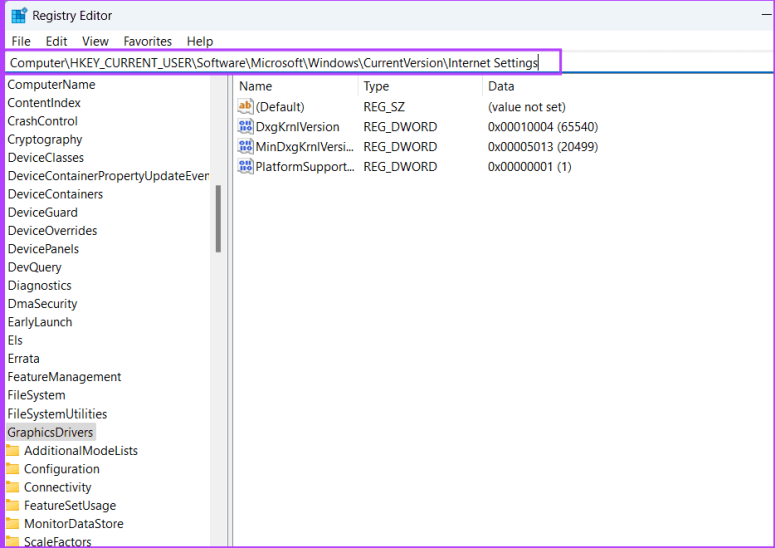This screenshot has height=548, width=775.
Task: Open the FeatureSetUsage subkey label
Action: 70,506
